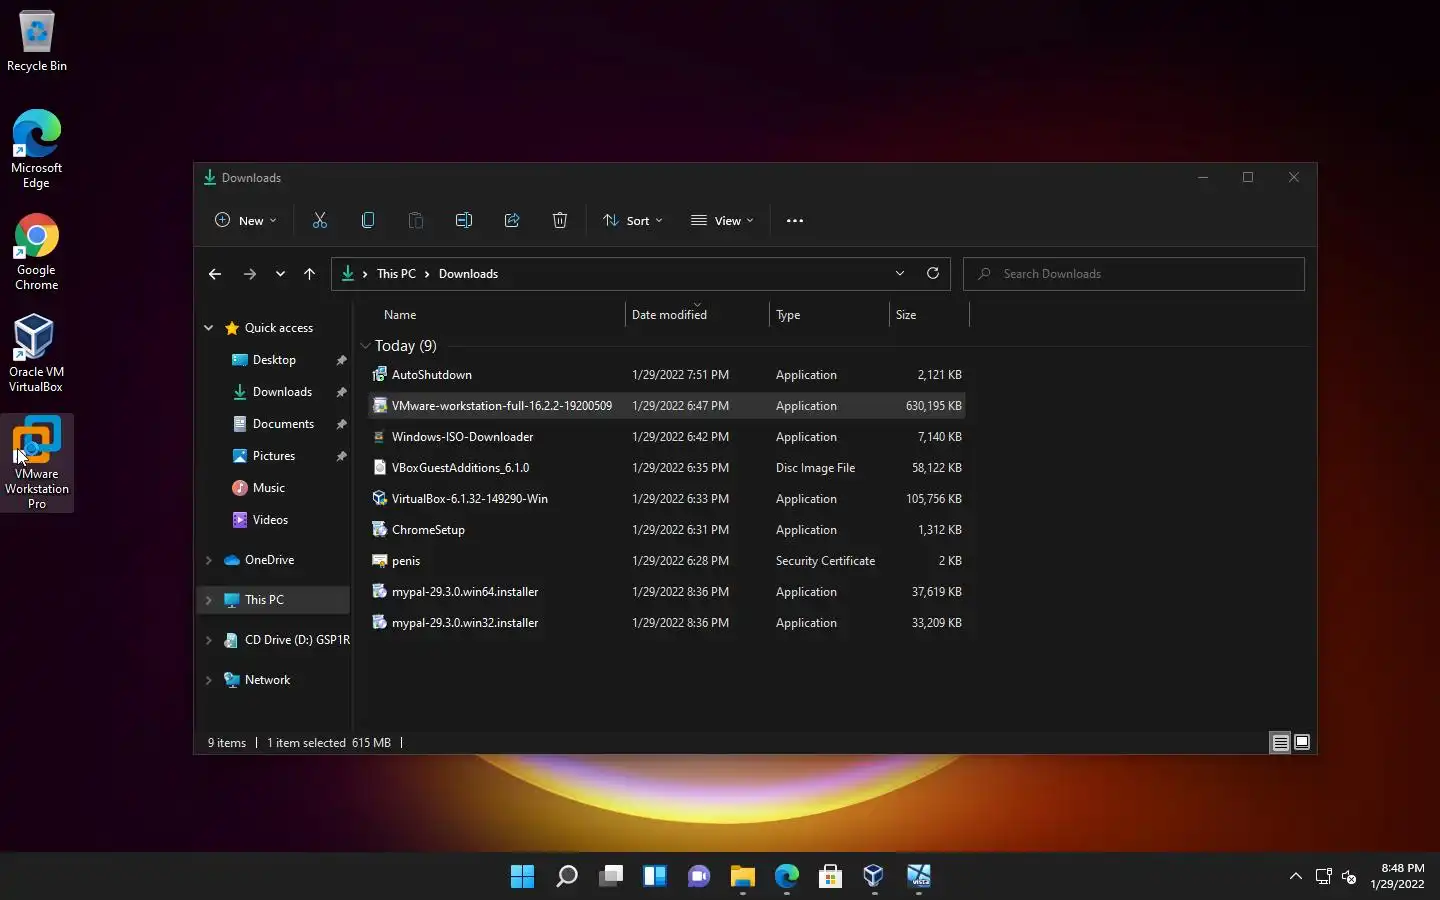
Task: Select the Windows-ISO-Downloader file
Action: coord(666,437)
